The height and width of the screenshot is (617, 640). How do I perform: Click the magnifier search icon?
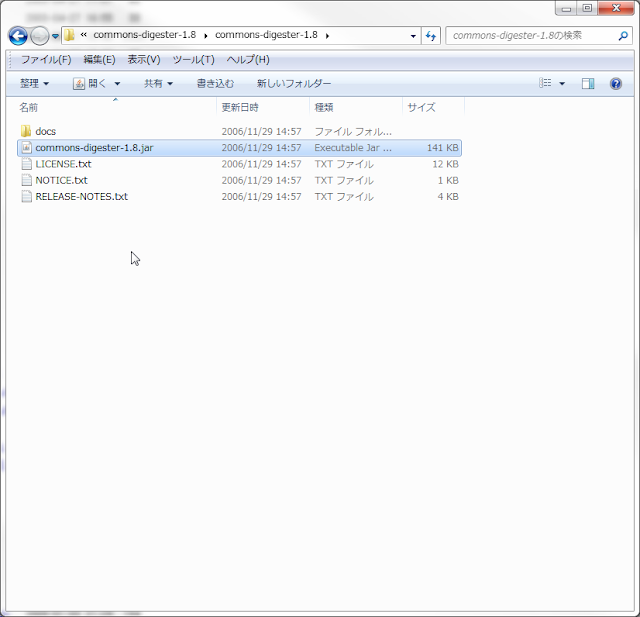[x=623, y=36]
